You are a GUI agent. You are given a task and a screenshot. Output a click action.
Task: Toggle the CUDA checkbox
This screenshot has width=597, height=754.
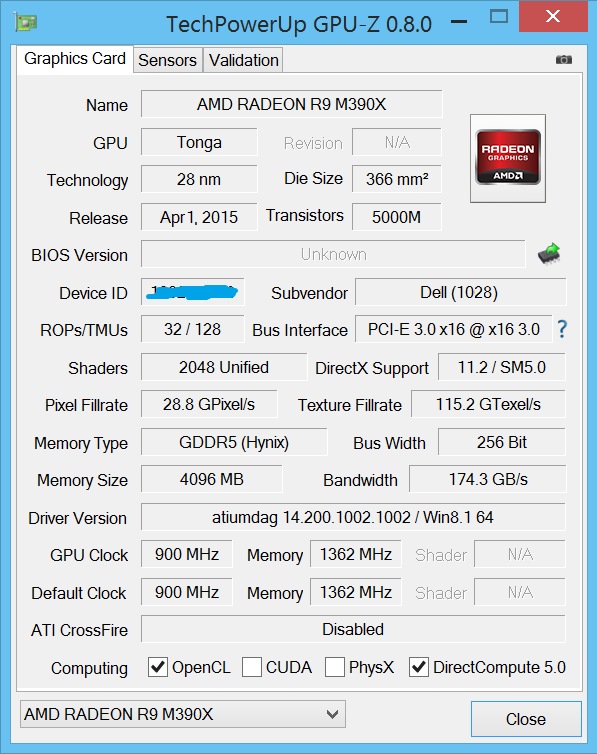(251, 667)
